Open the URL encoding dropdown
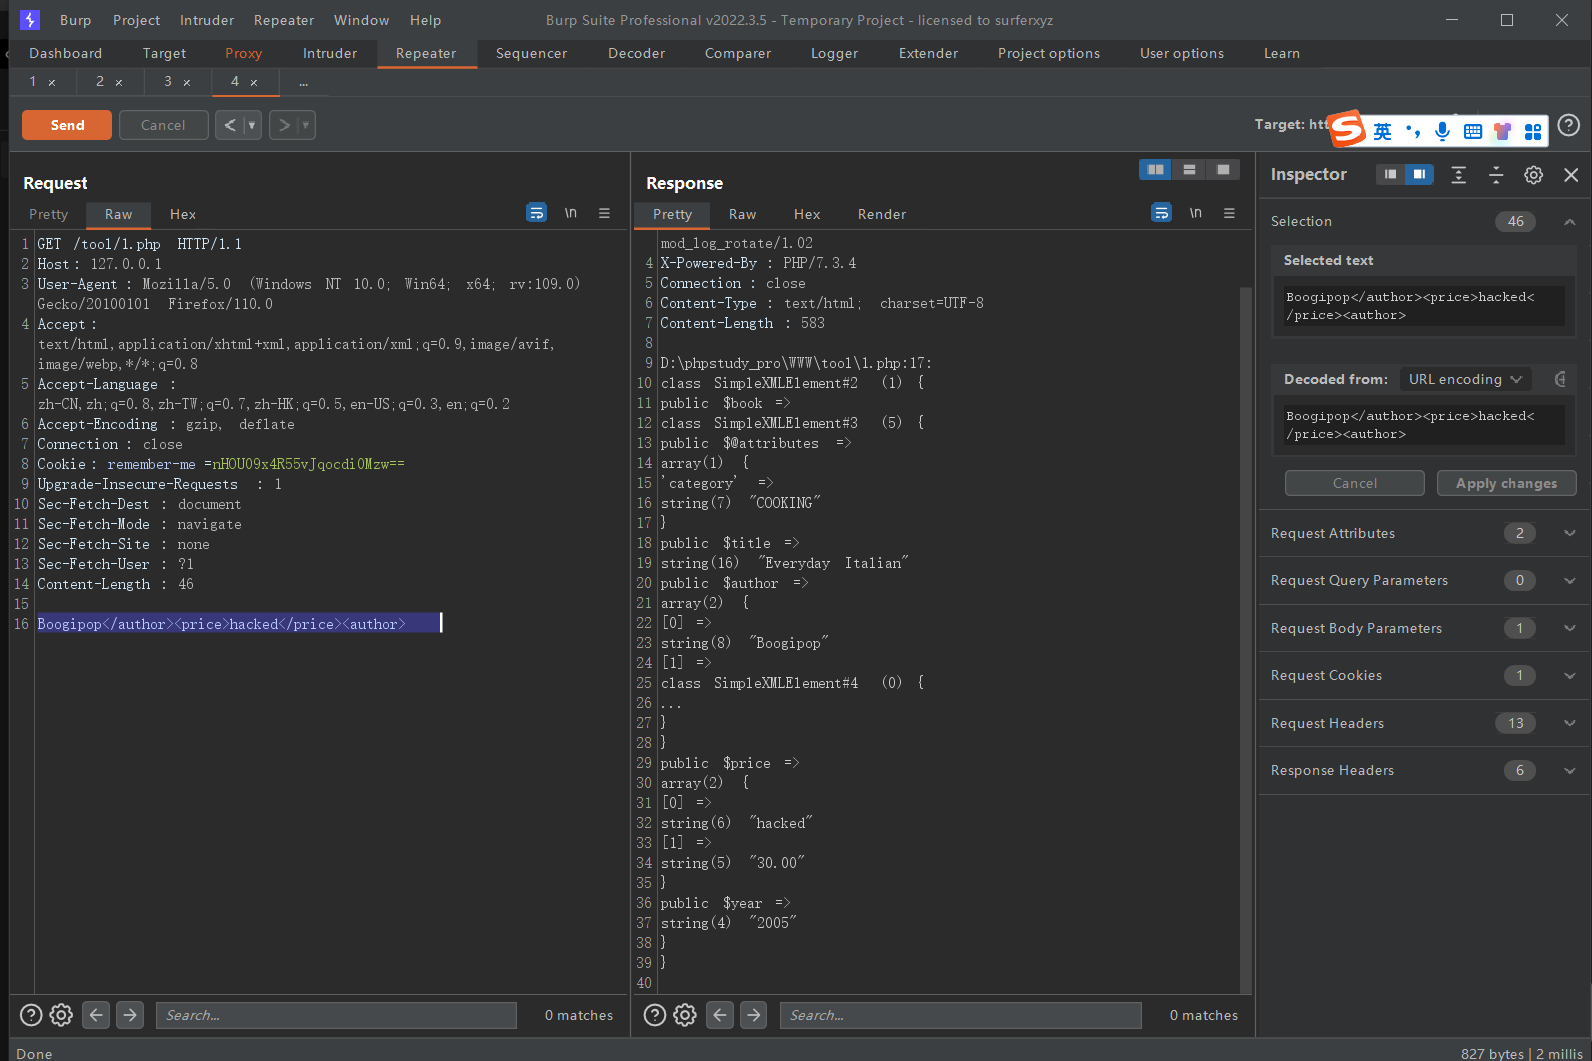Image resolution: width=1592 pixels, height=1061 pixels. point(1465,379)
